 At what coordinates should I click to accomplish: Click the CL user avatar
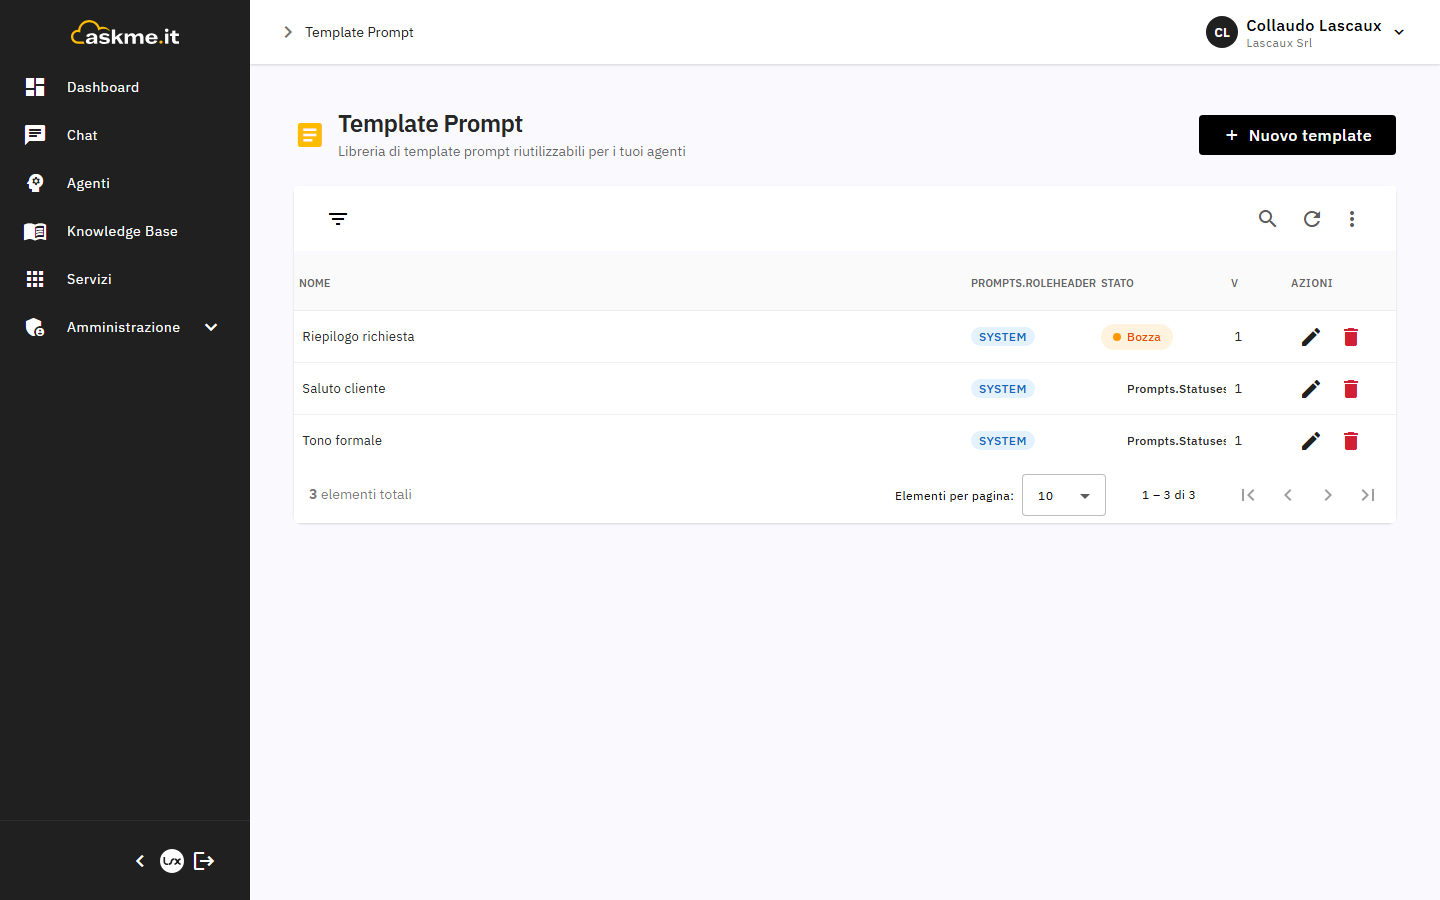click(x=1222, y=32)
